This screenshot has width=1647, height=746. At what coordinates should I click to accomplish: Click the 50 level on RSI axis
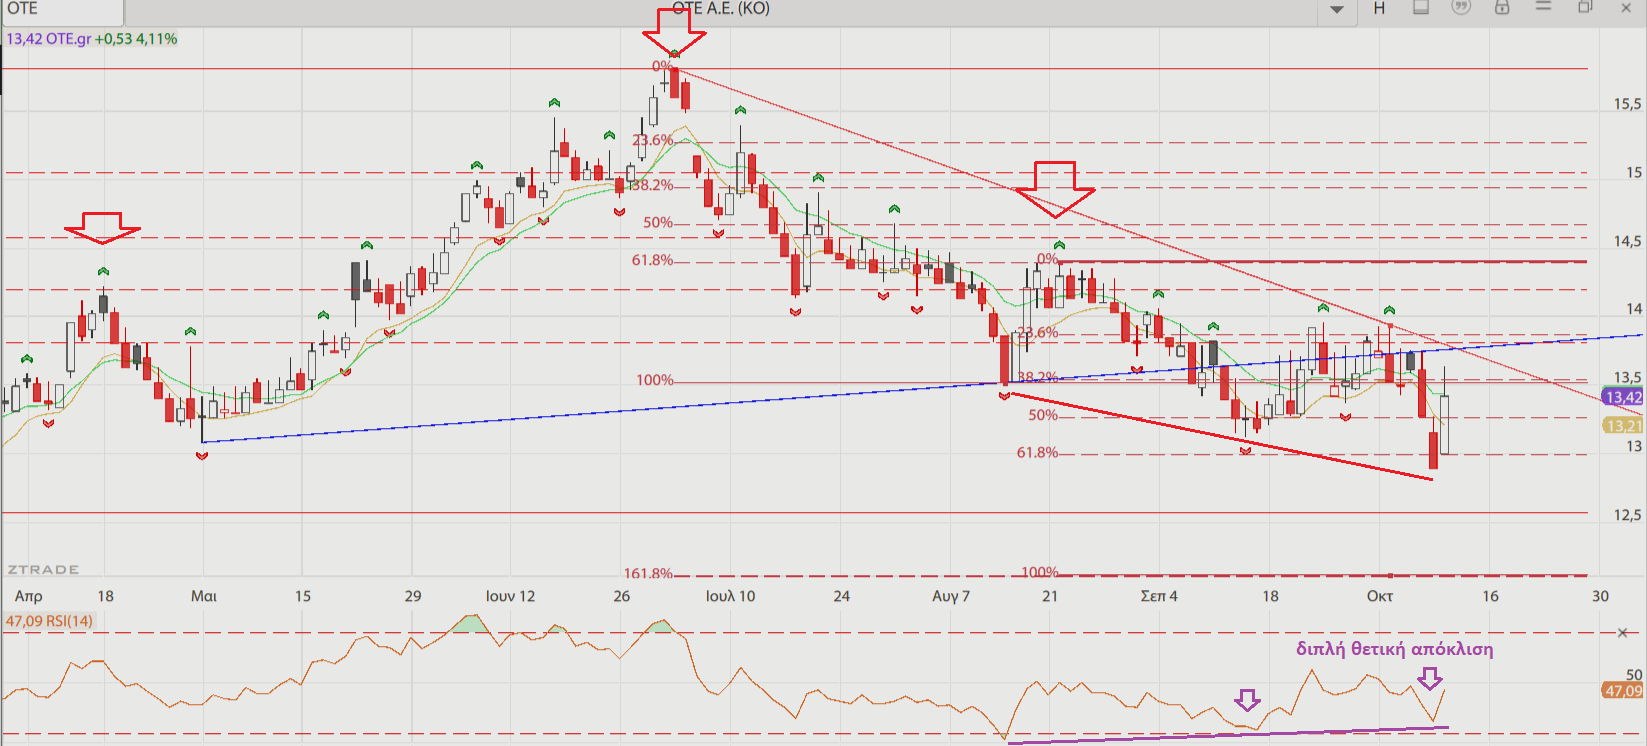click(1634, 675)
